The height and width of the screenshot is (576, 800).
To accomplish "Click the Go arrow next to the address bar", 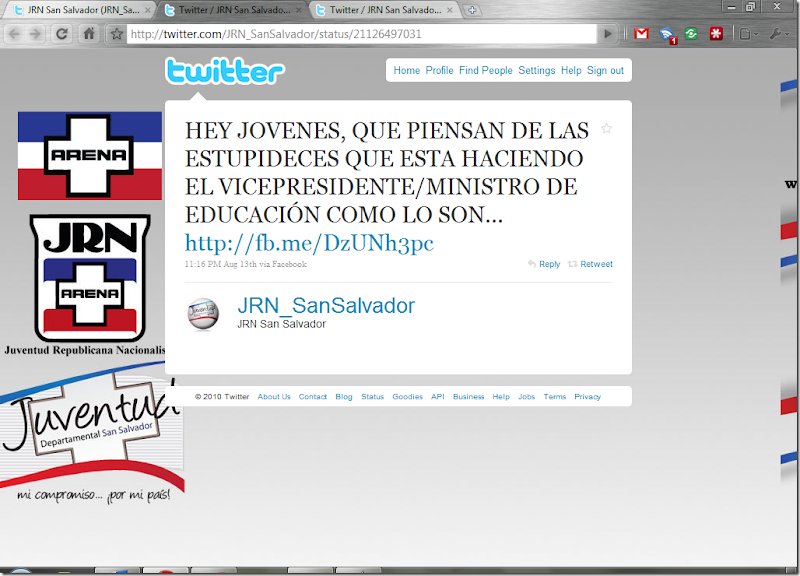I will pyautogui.click(x=608, y=34).
